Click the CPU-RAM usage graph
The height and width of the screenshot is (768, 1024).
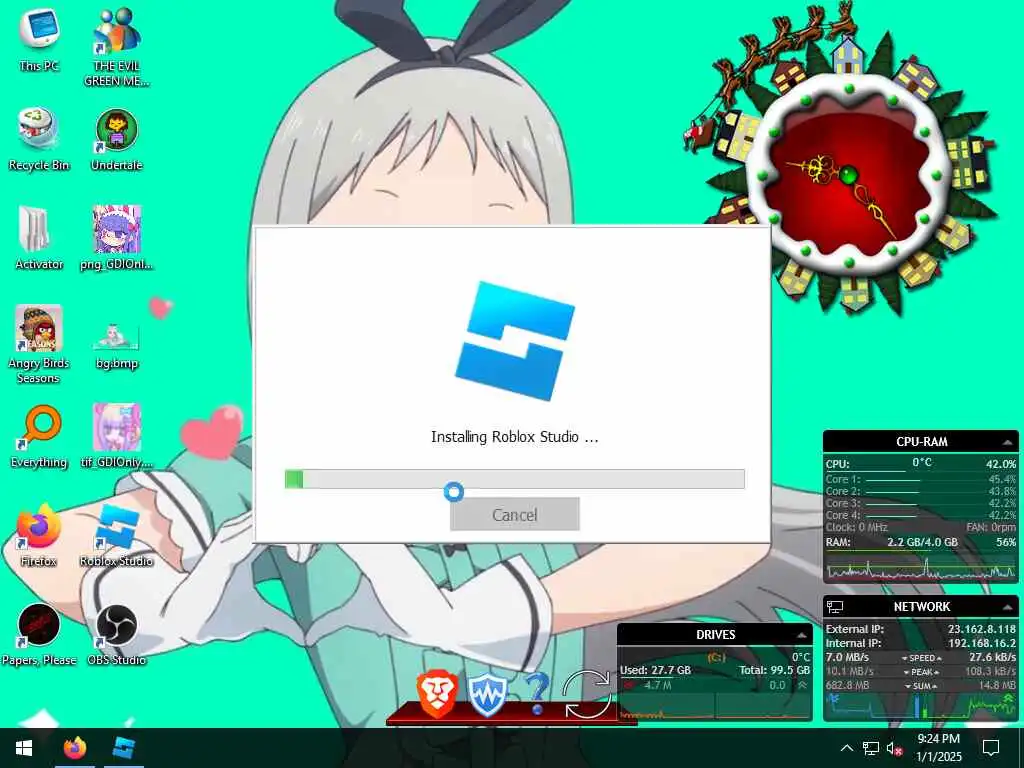[921, 567]
